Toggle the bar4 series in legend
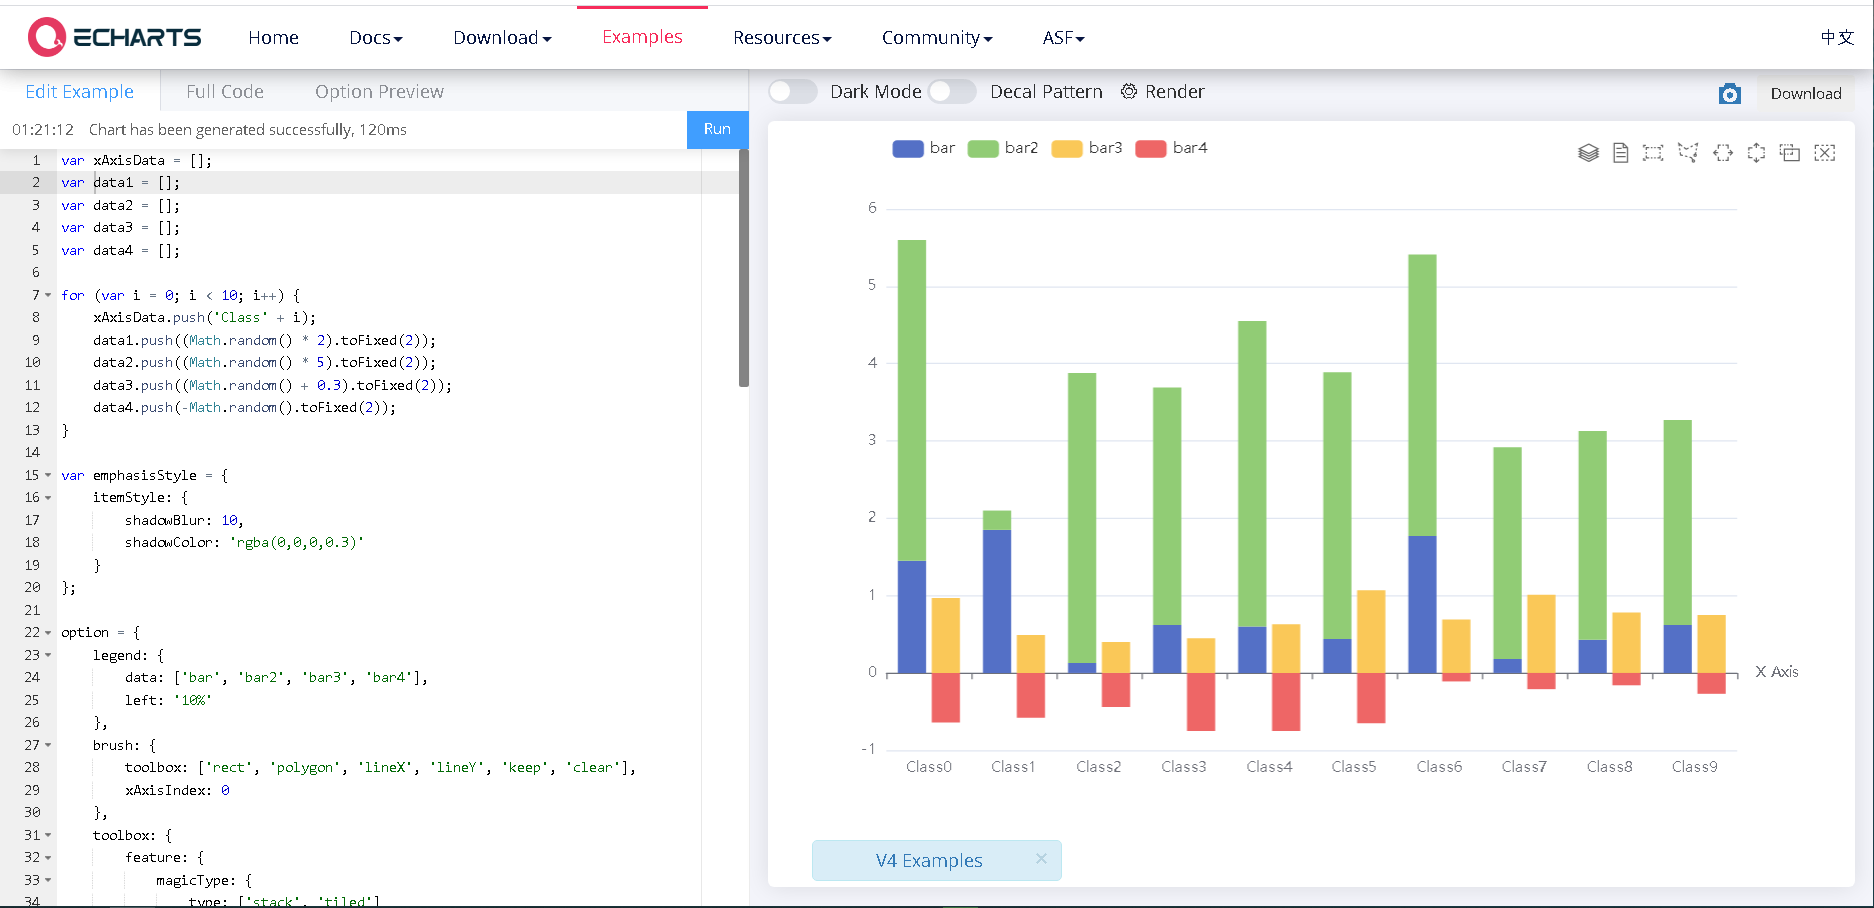The width and height of the screenshot is (1874, 908). [1172, 148]
